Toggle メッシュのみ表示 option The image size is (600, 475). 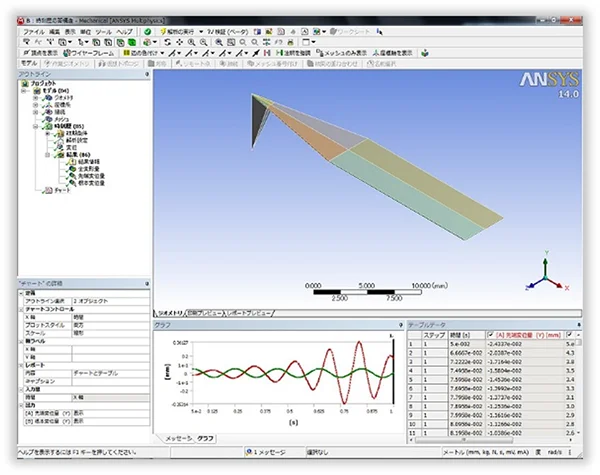click(x=341, y=53)
